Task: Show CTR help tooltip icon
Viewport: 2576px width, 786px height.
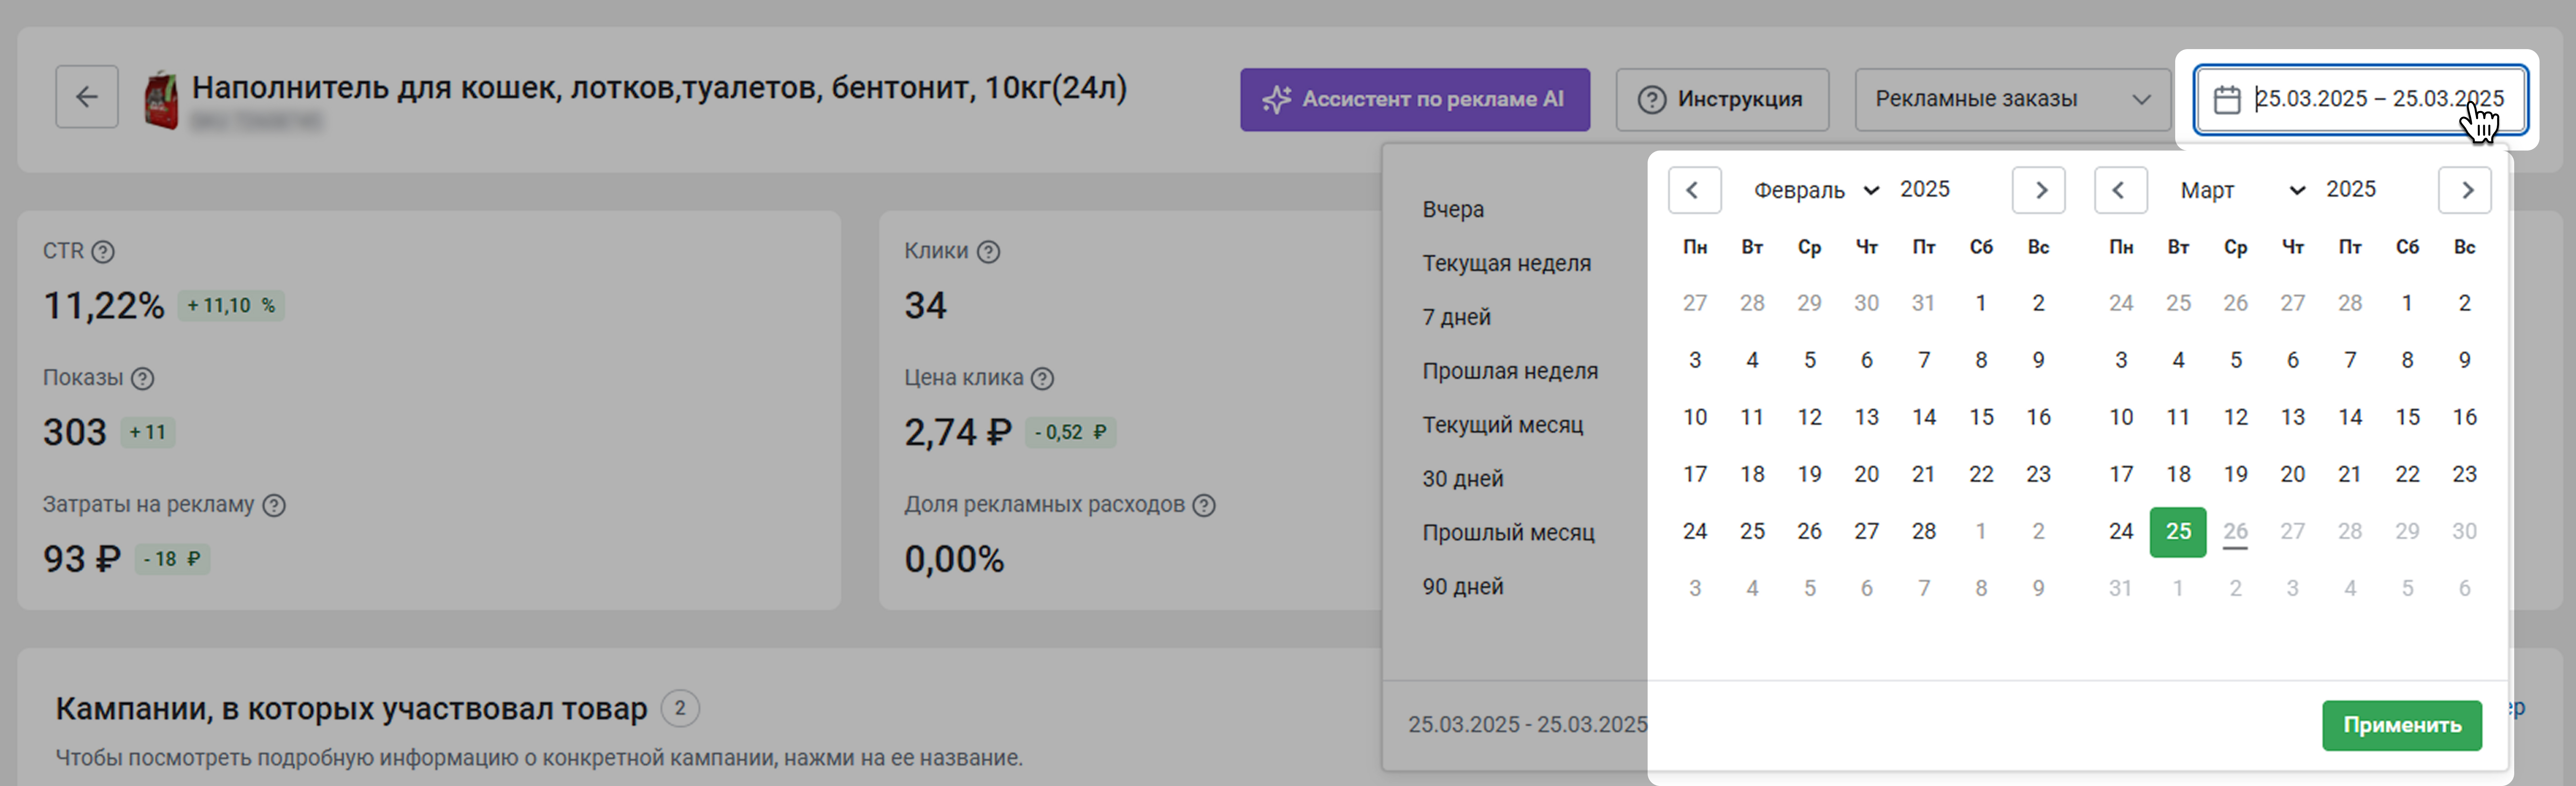Action: click(x=103, y=251)
